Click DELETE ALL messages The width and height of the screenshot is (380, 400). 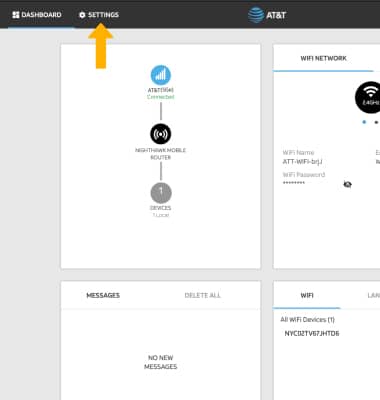coord(202,295)
